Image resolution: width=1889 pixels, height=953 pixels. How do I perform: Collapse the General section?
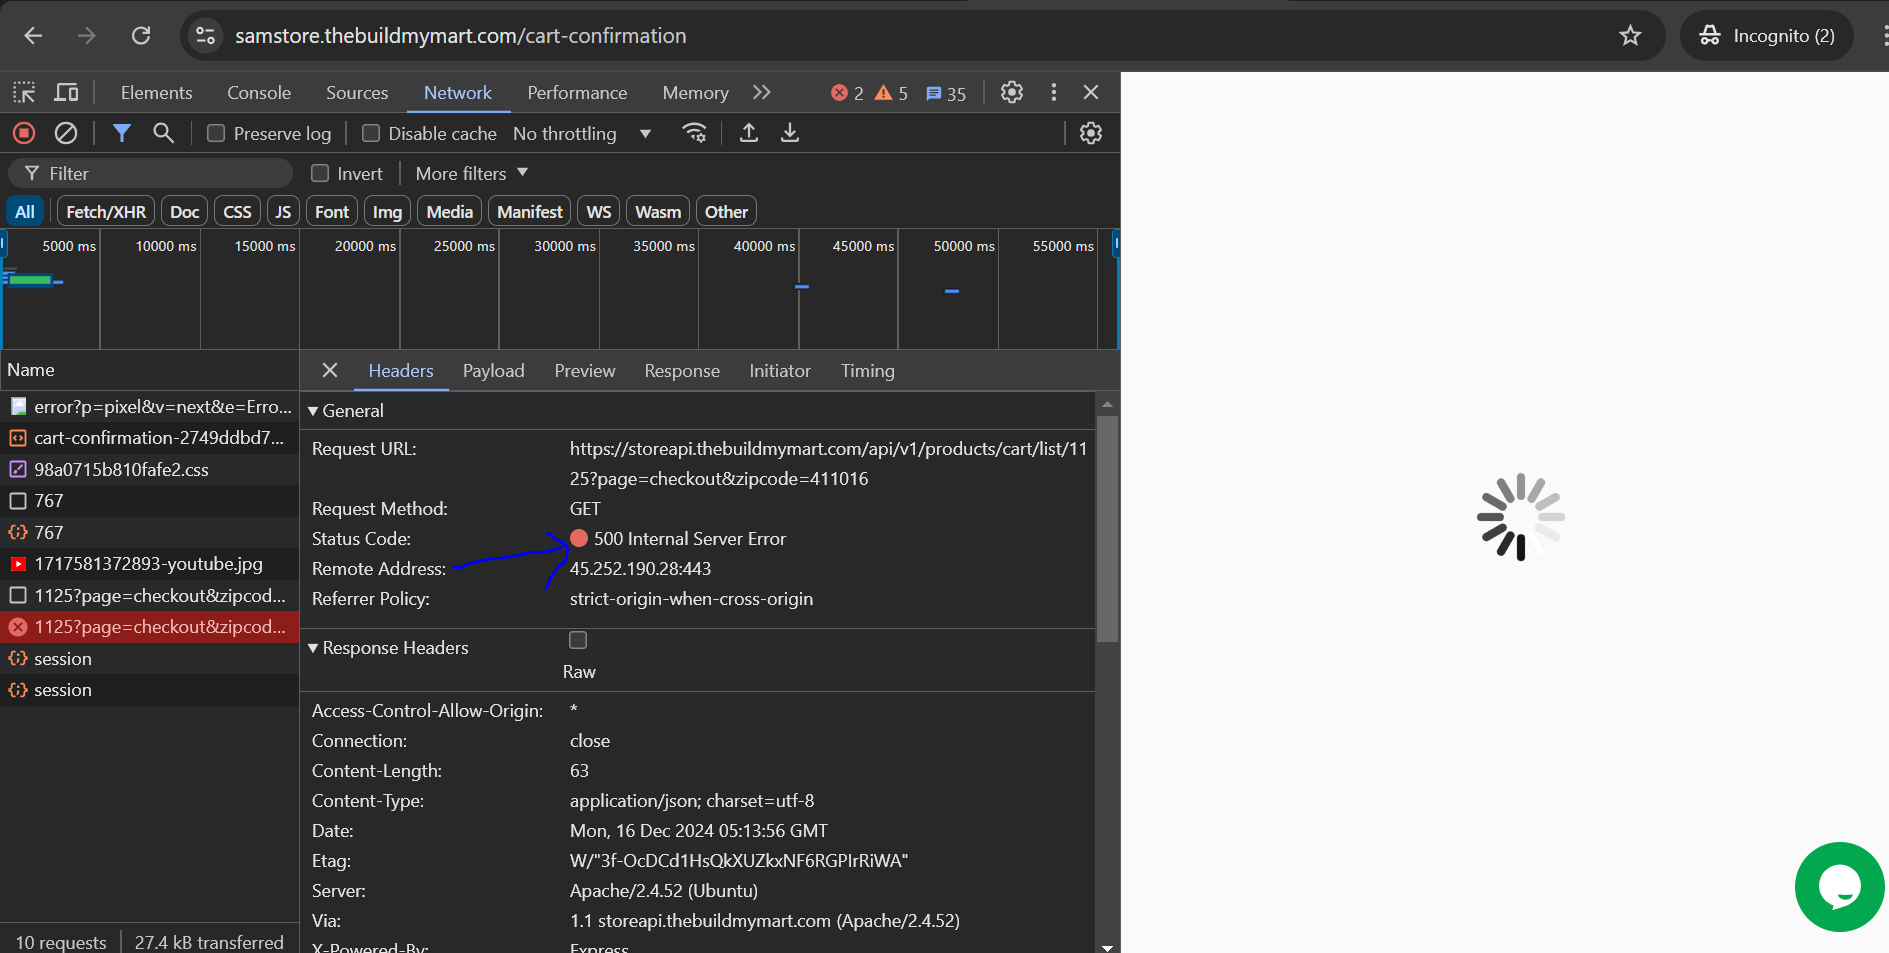[x=346, y=411]
